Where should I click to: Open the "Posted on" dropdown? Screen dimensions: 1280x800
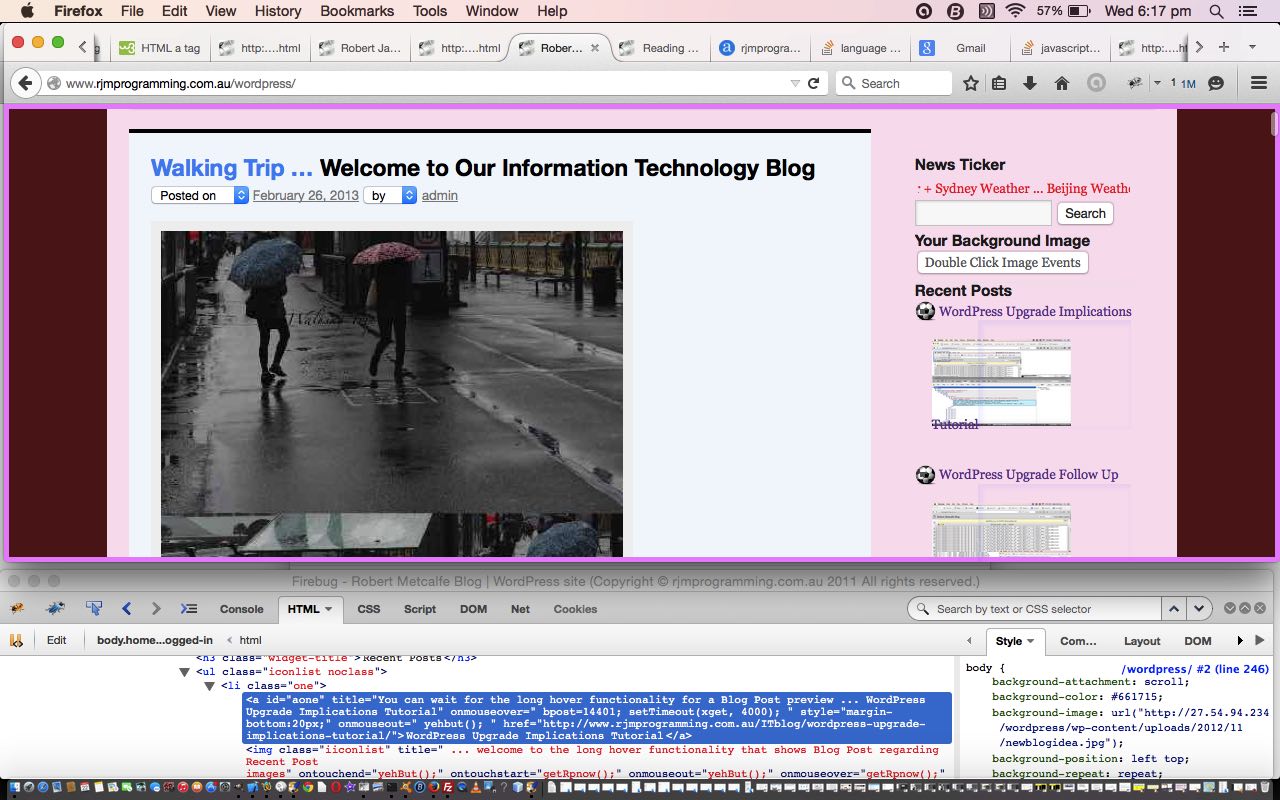pyautogui.click(x=199, y=196)
